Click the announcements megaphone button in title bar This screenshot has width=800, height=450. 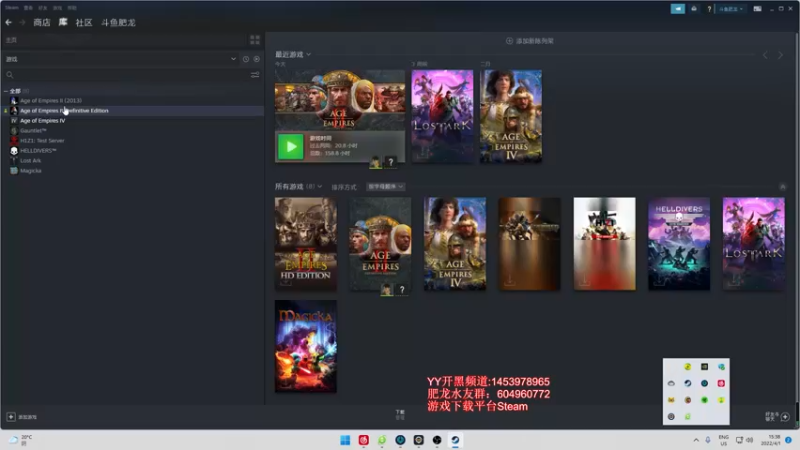tap(678, 9)
